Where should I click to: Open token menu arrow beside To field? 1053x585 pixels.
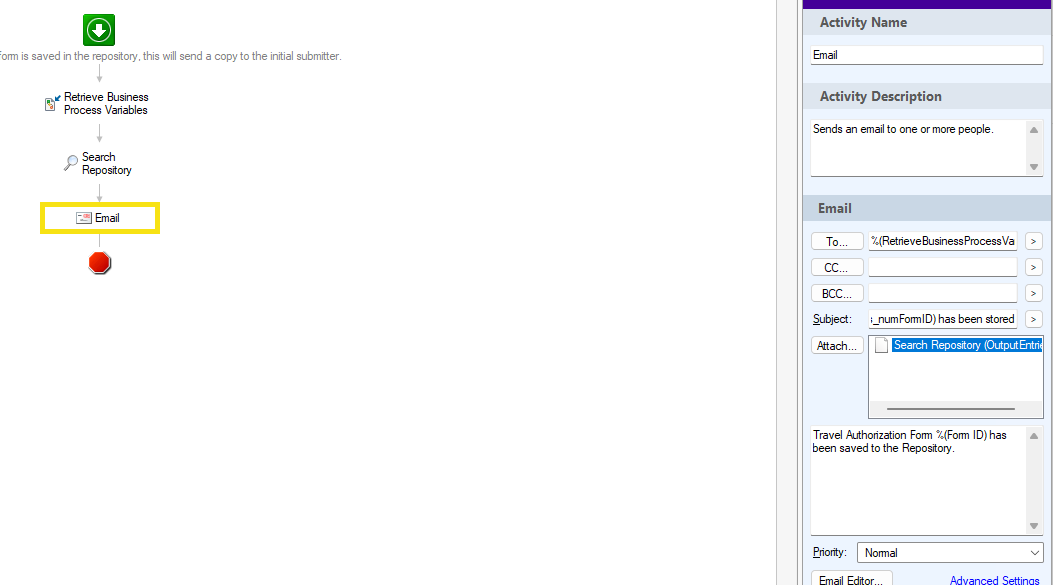[x=1034, y=241]
